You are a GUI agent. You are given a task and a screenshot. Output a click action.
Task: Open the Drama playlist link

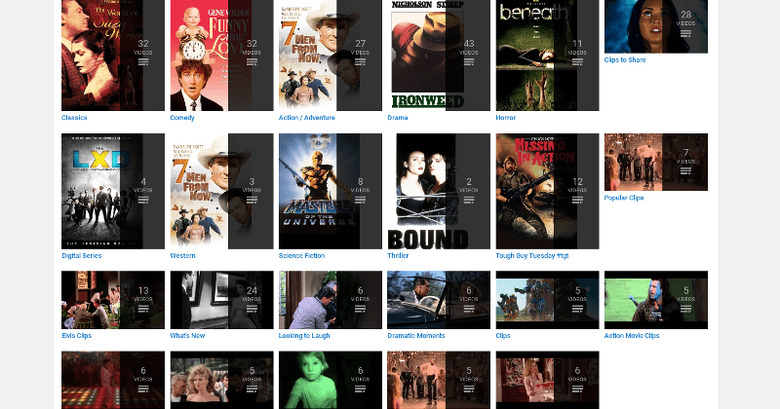pyautogui.click(x=397, y=118)
